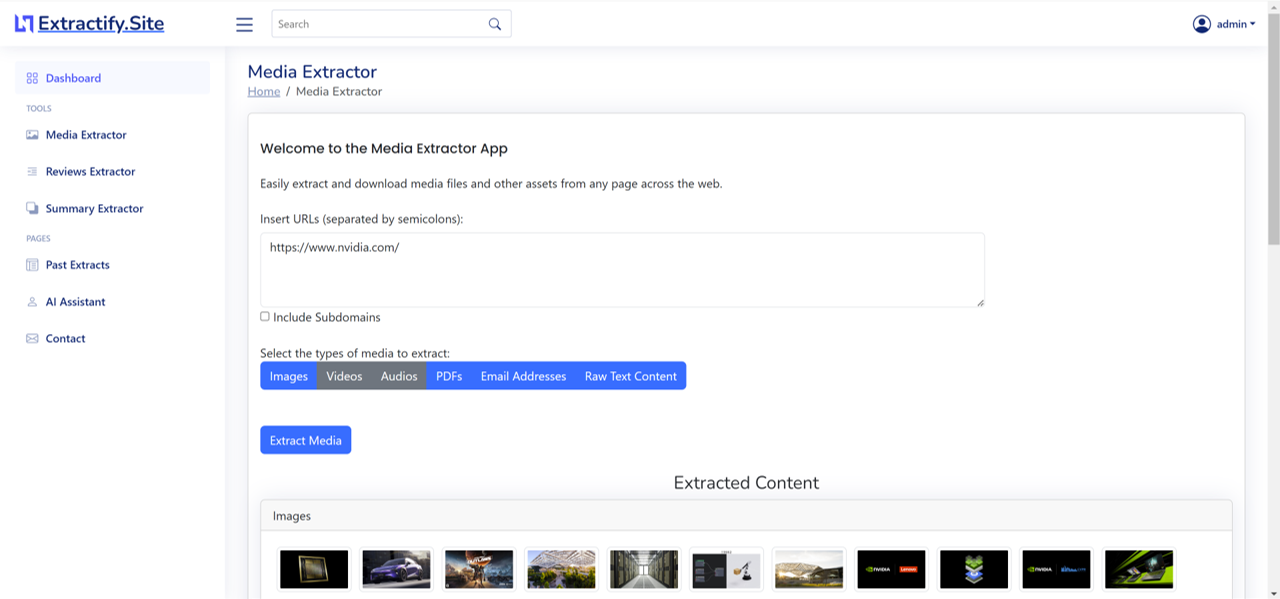Image resolution: width=1280 pixels, height=599 pixels.
Task: Click the Summary Extractor book icon
Action: 31,208
